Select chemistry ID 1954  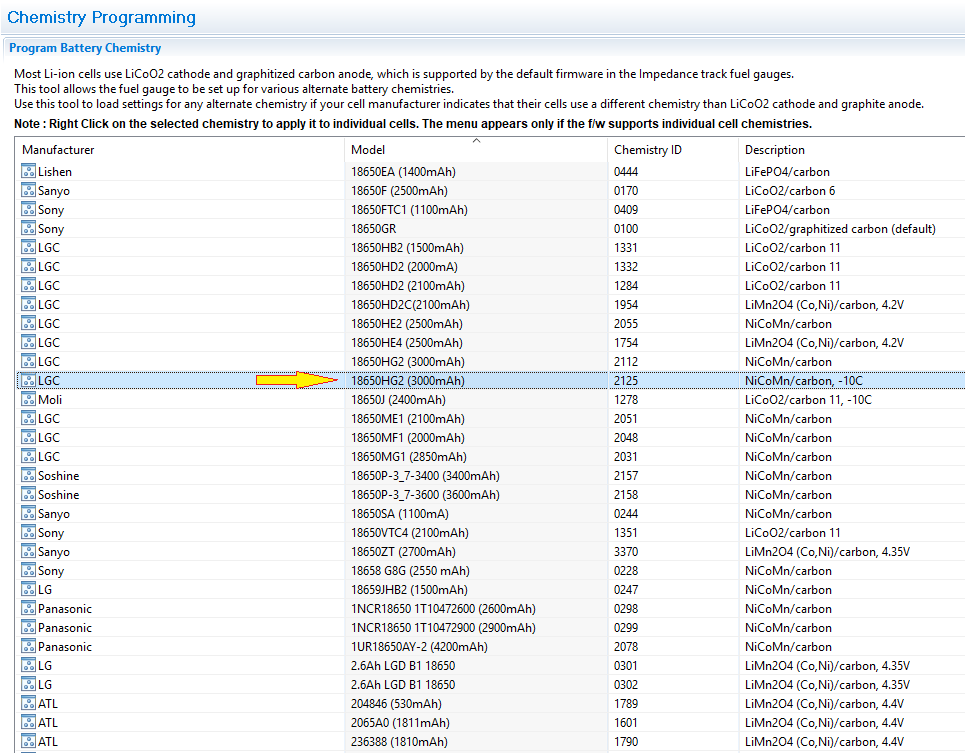click(x=626, y=305)
